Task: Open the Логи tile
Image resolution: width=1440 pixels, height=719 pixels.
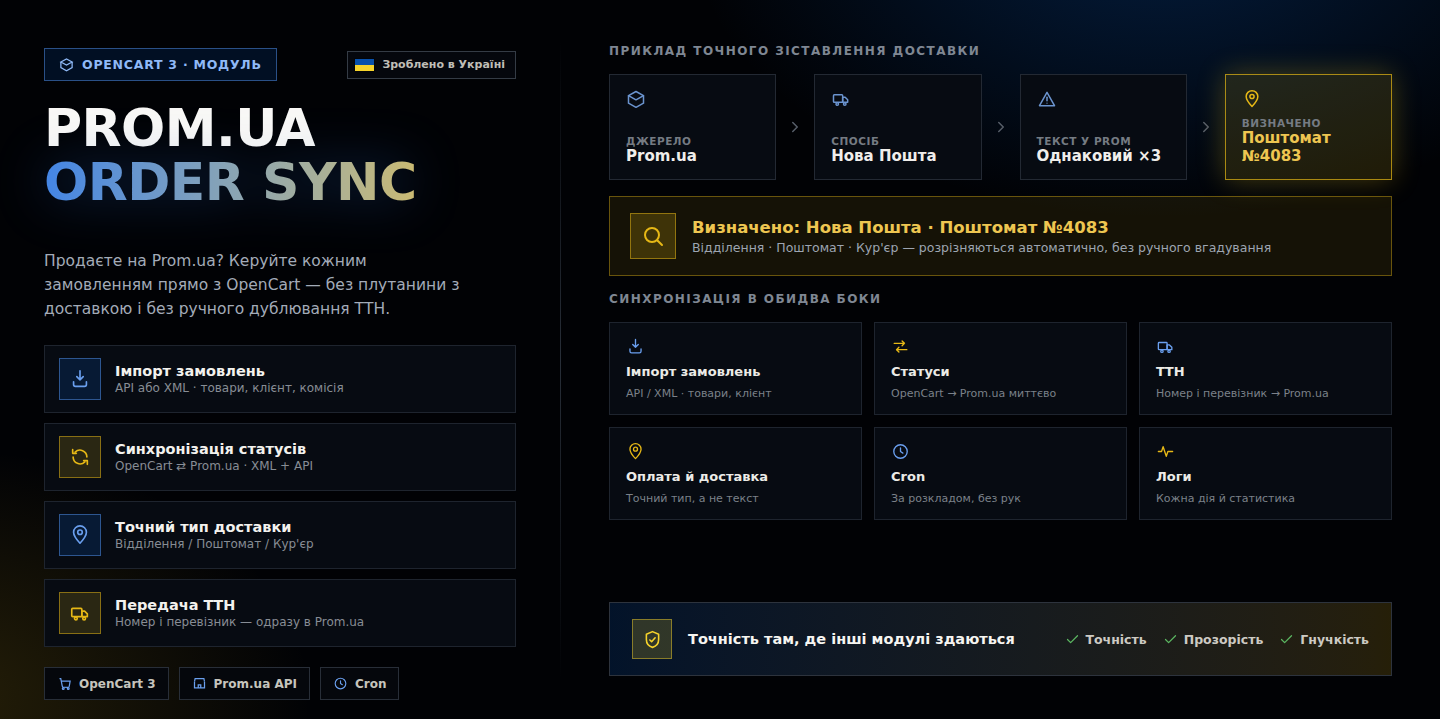Action: tap(1265, 474)
